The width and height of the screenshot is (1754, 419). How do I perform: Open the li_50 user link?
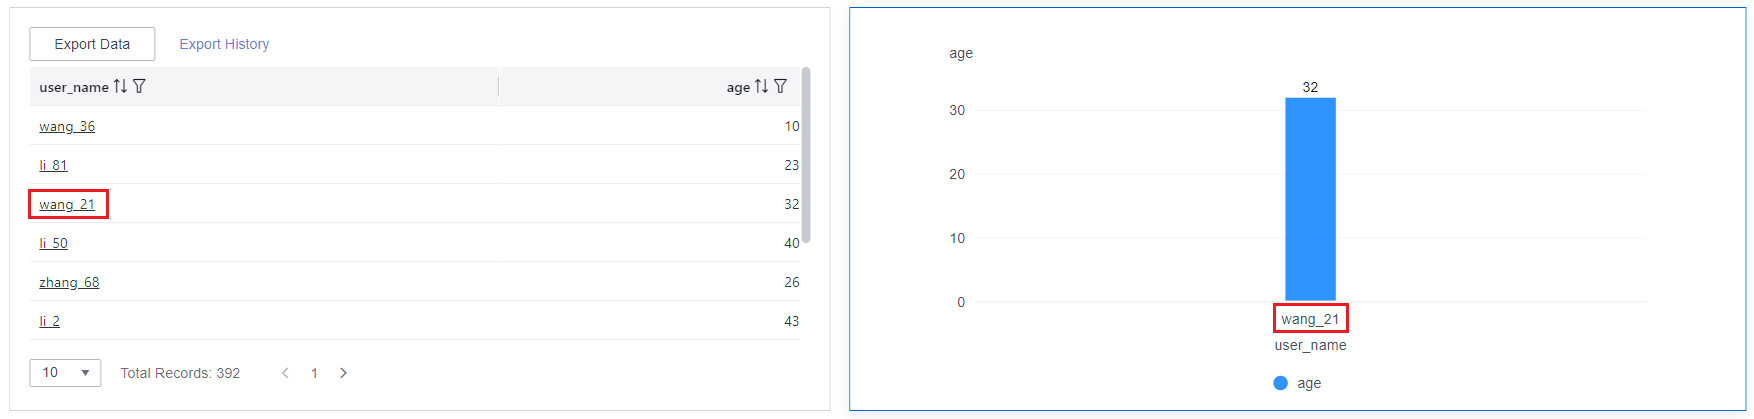point(53,244)
